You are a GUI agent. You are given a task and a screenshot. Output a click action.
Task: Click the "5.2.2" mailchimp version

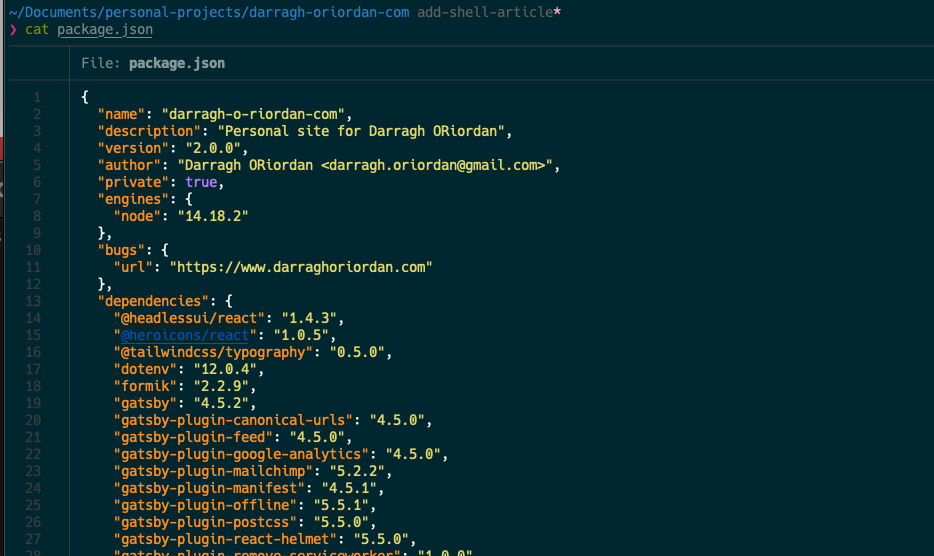357,471
